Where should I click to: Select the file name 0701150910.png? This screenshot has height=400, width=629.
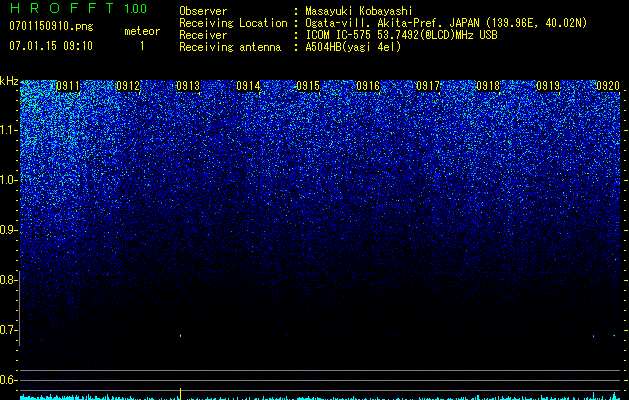coord(51,27)
